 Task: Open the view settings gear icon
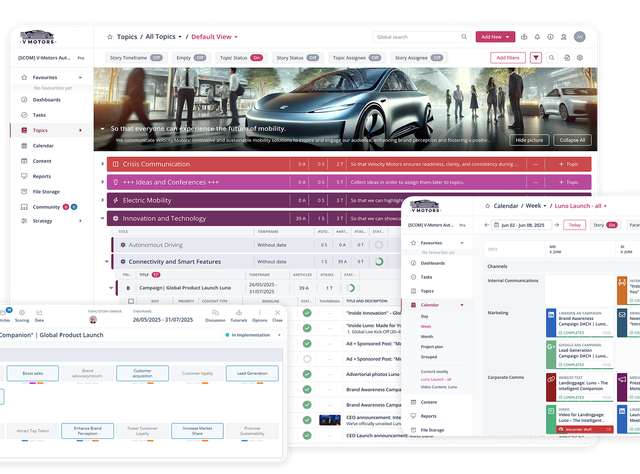(580, 58)
